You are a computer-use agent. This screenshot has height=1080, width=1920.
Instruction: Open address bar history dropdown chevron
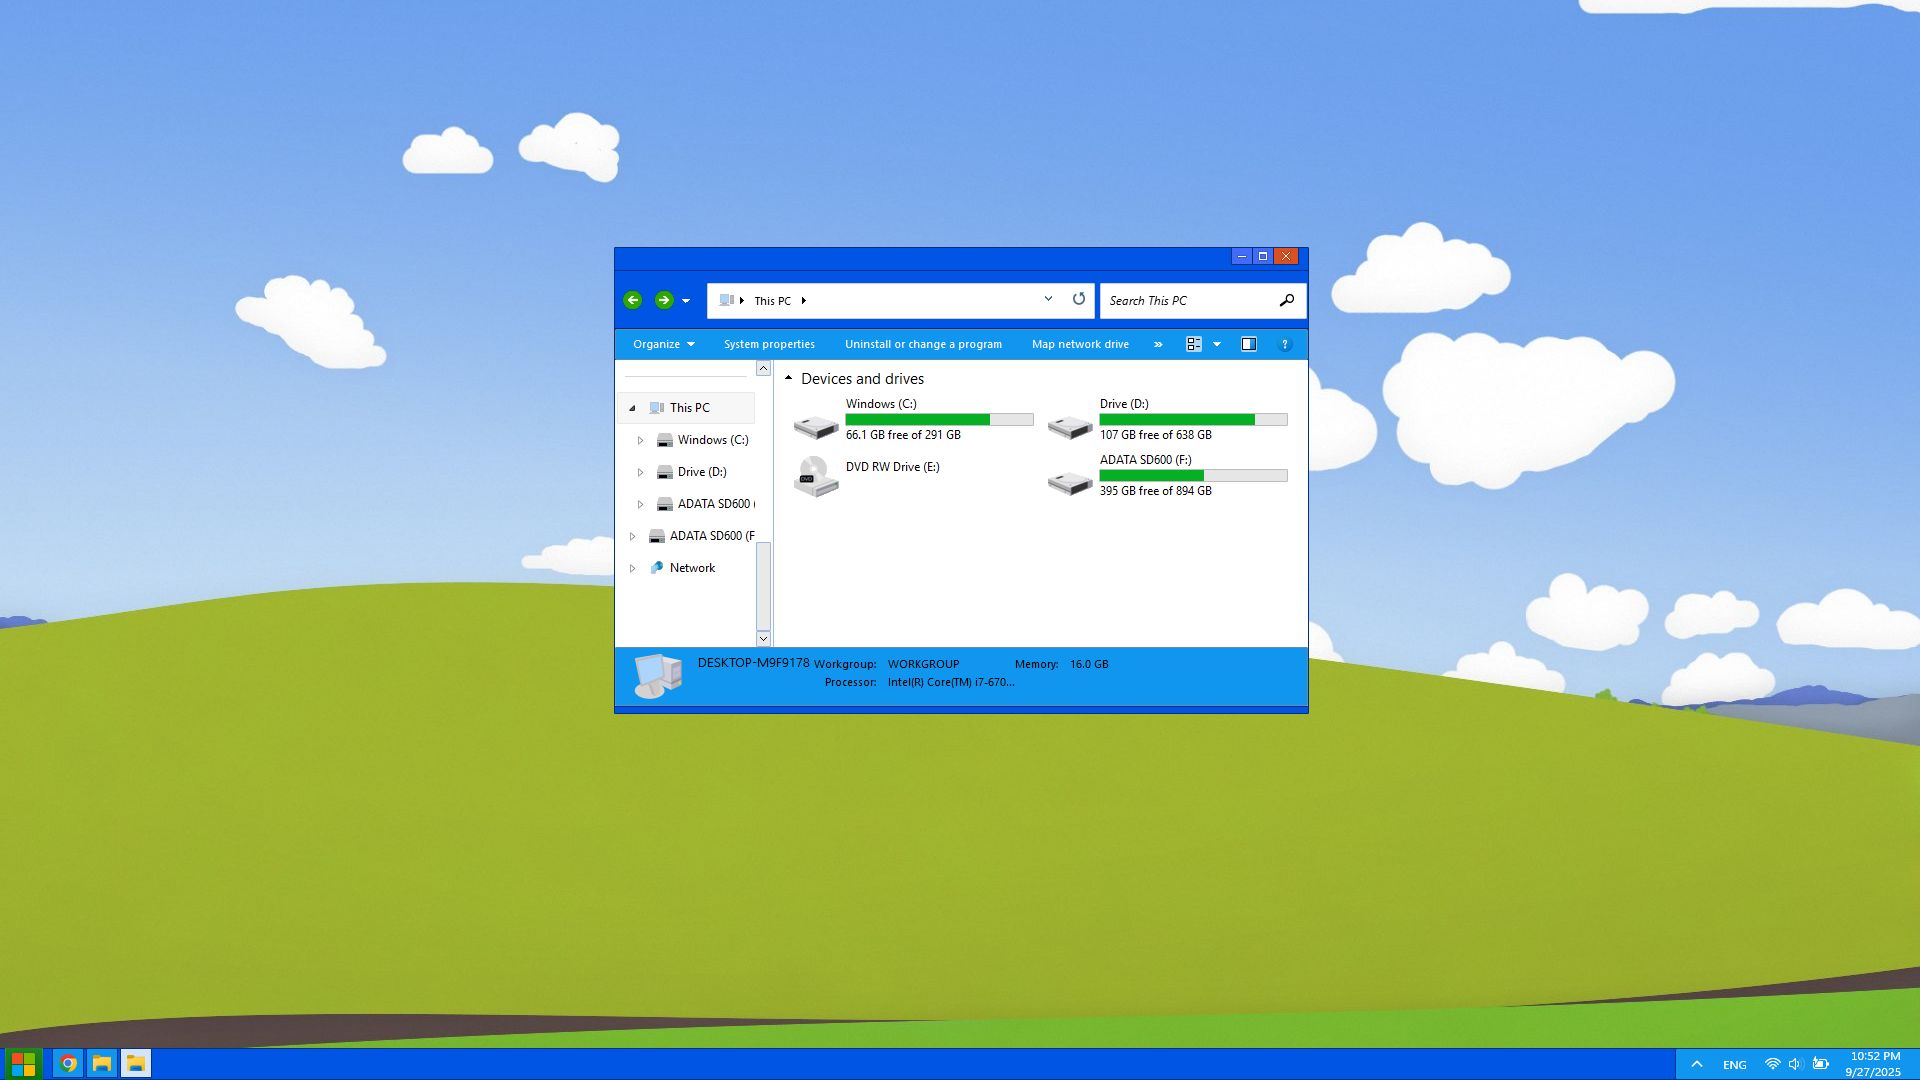point(1048,299)
